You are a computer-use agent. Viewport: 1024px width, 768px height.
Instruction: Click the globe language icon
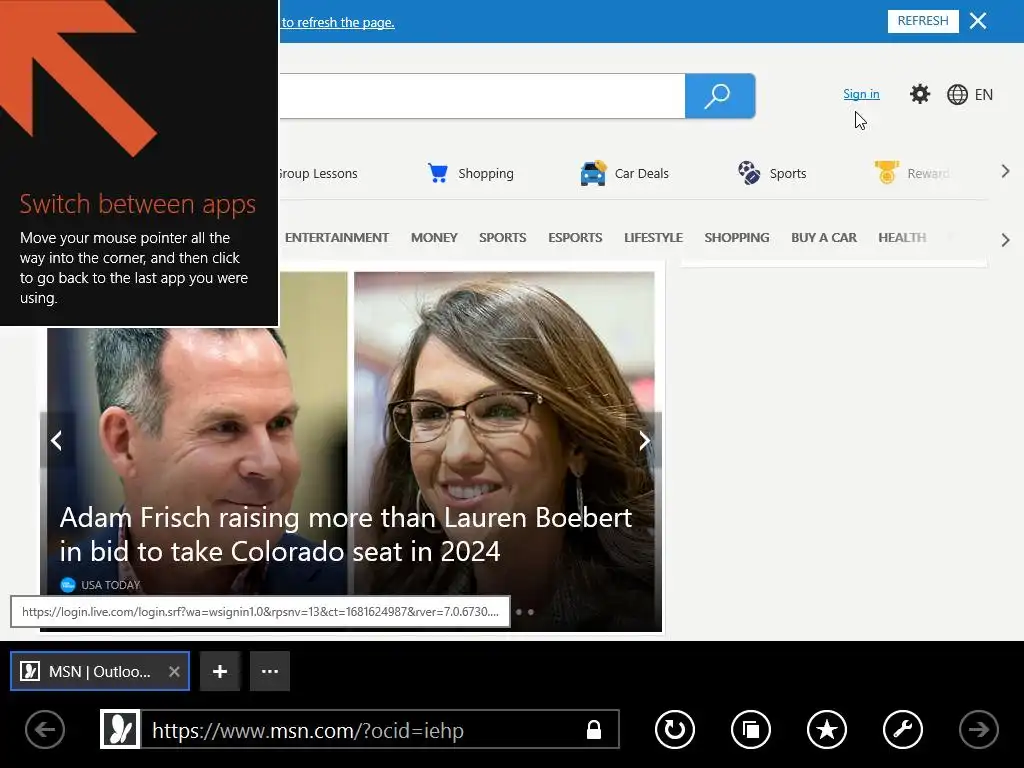[957, 95]
